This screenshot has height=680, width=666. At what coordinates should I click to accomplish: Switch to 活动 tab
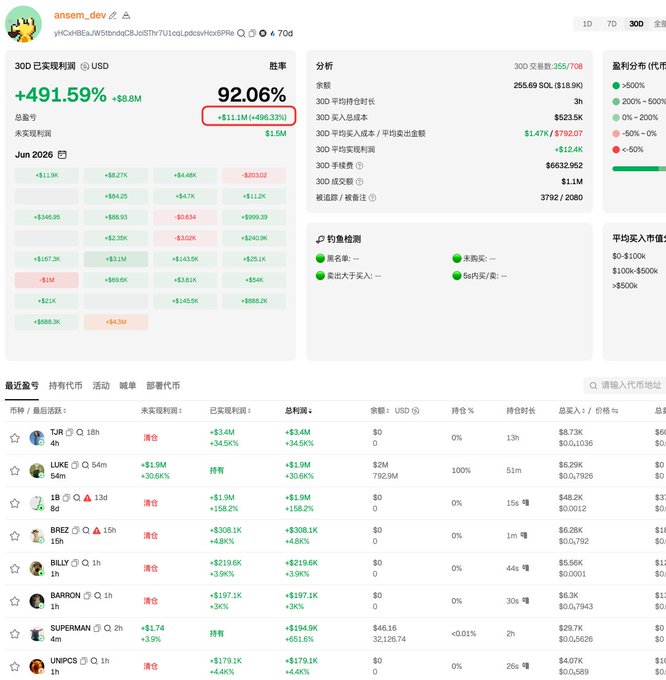101,386
